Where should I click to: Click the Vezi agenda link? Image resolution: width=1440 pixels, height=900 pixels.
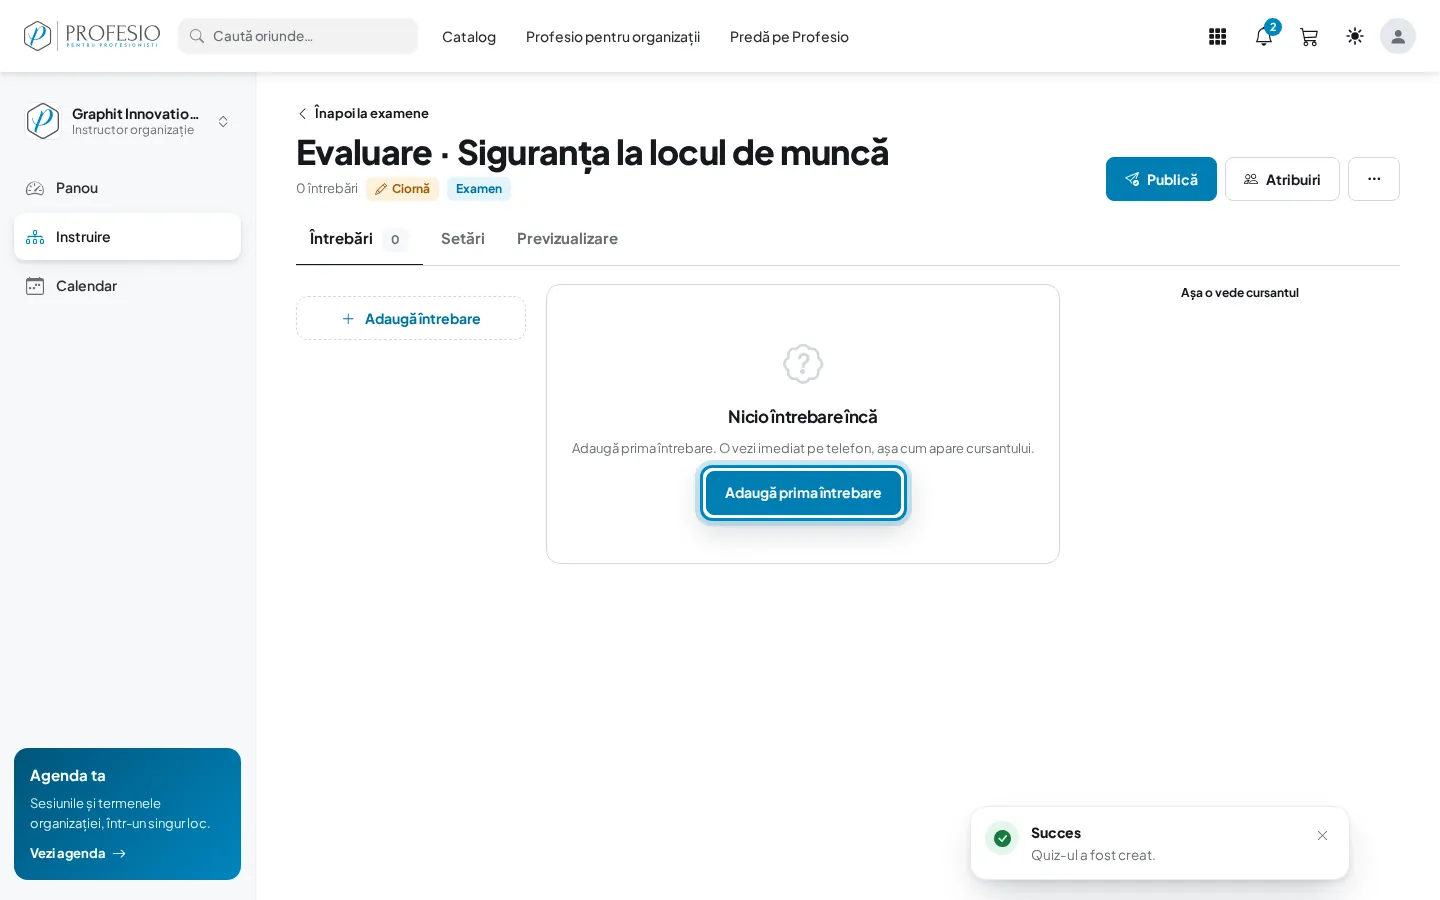pyautogui.click(x=78, y=853)
